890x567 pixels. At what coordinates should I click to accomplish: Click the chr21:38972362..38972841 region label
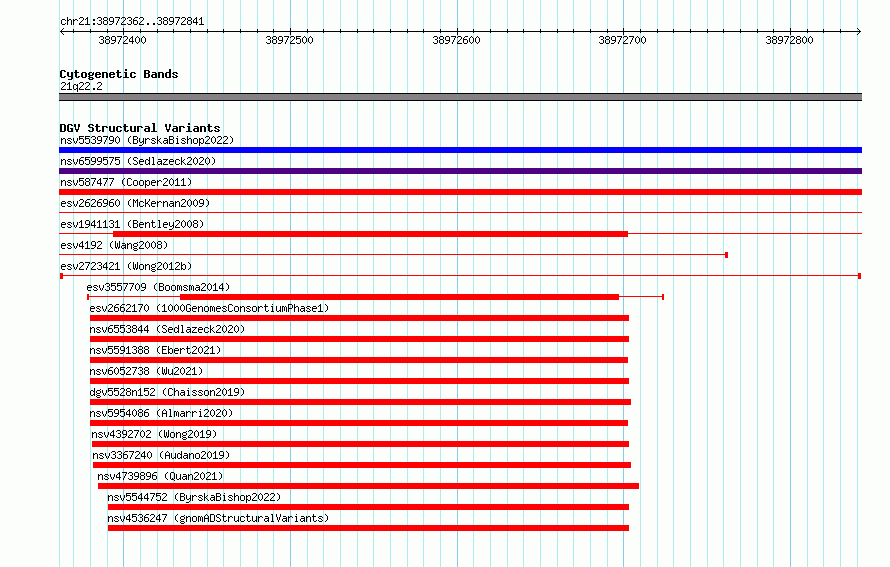point(132,22)
